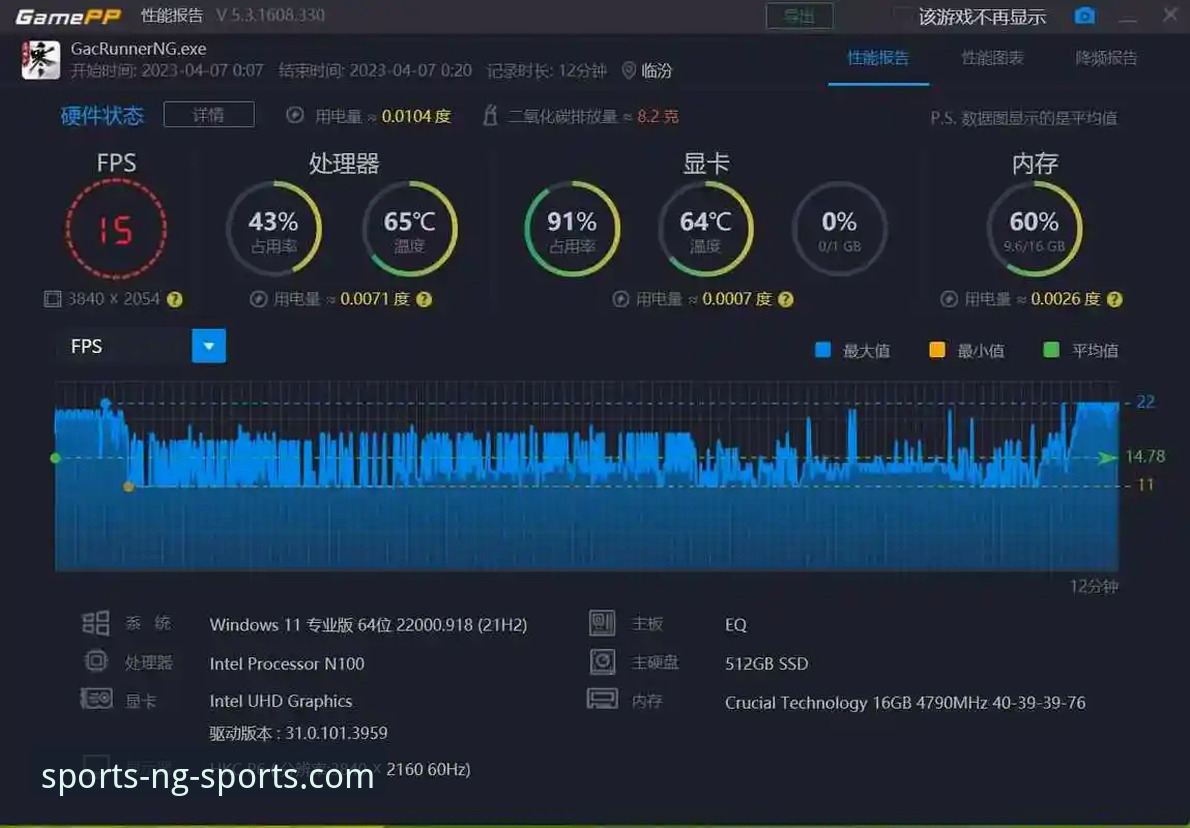Click the FPS circular gauge showing 15

coord(116,230)
